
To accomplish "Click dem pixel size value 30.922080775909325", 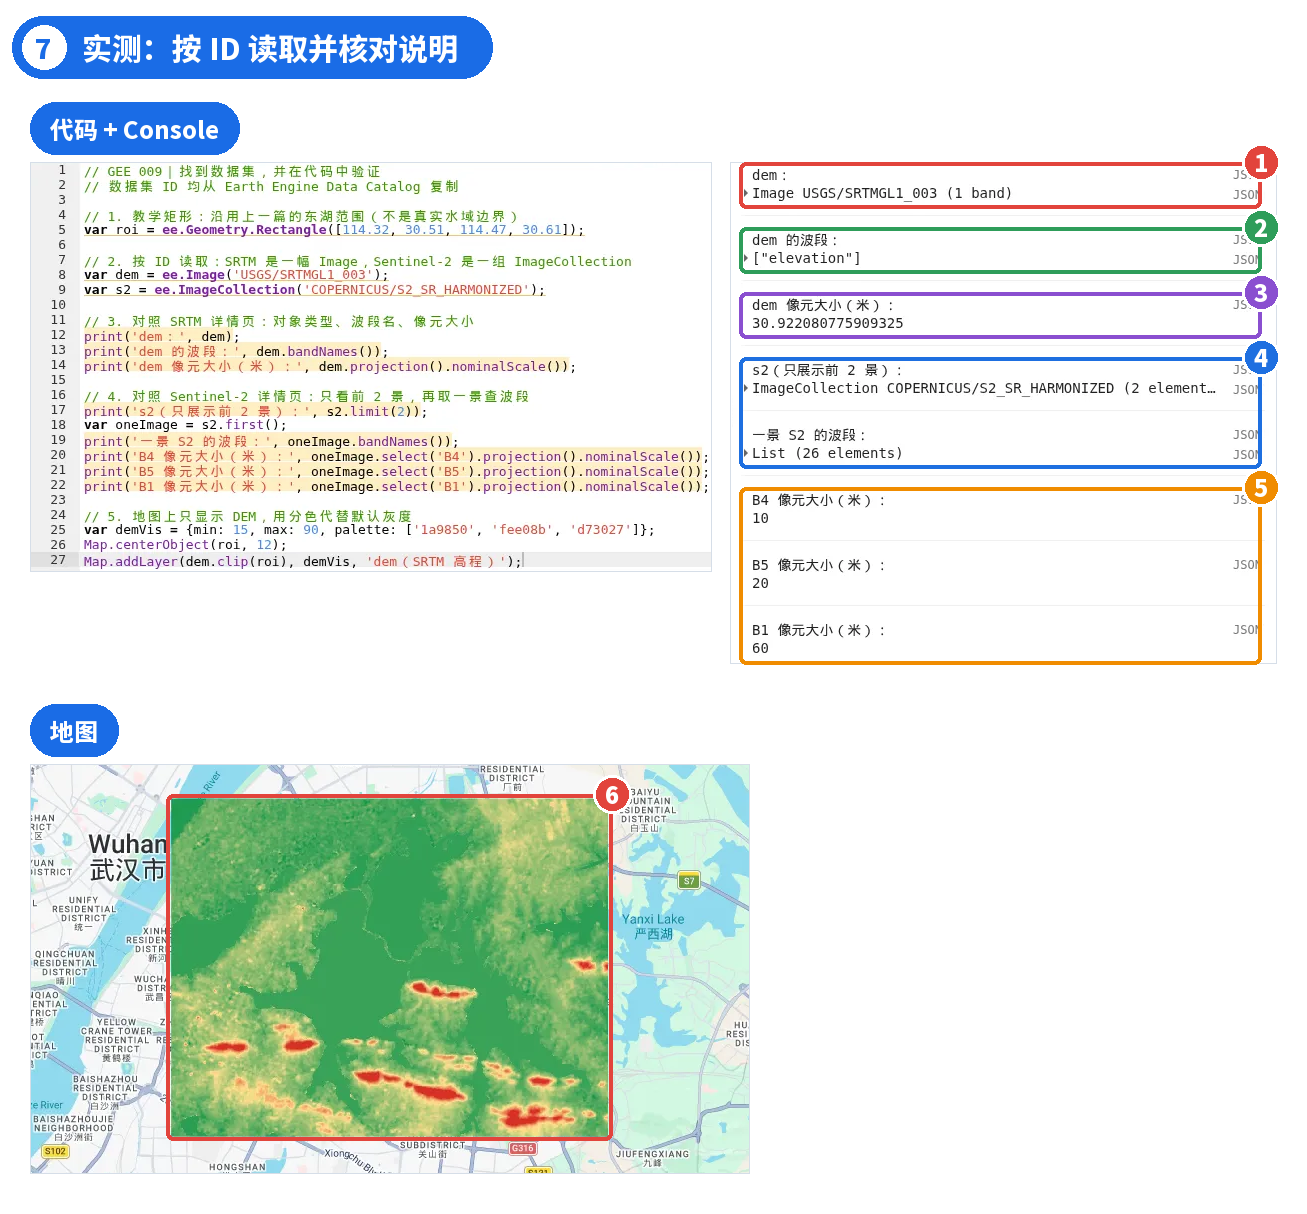I will [x=827, y=323].
